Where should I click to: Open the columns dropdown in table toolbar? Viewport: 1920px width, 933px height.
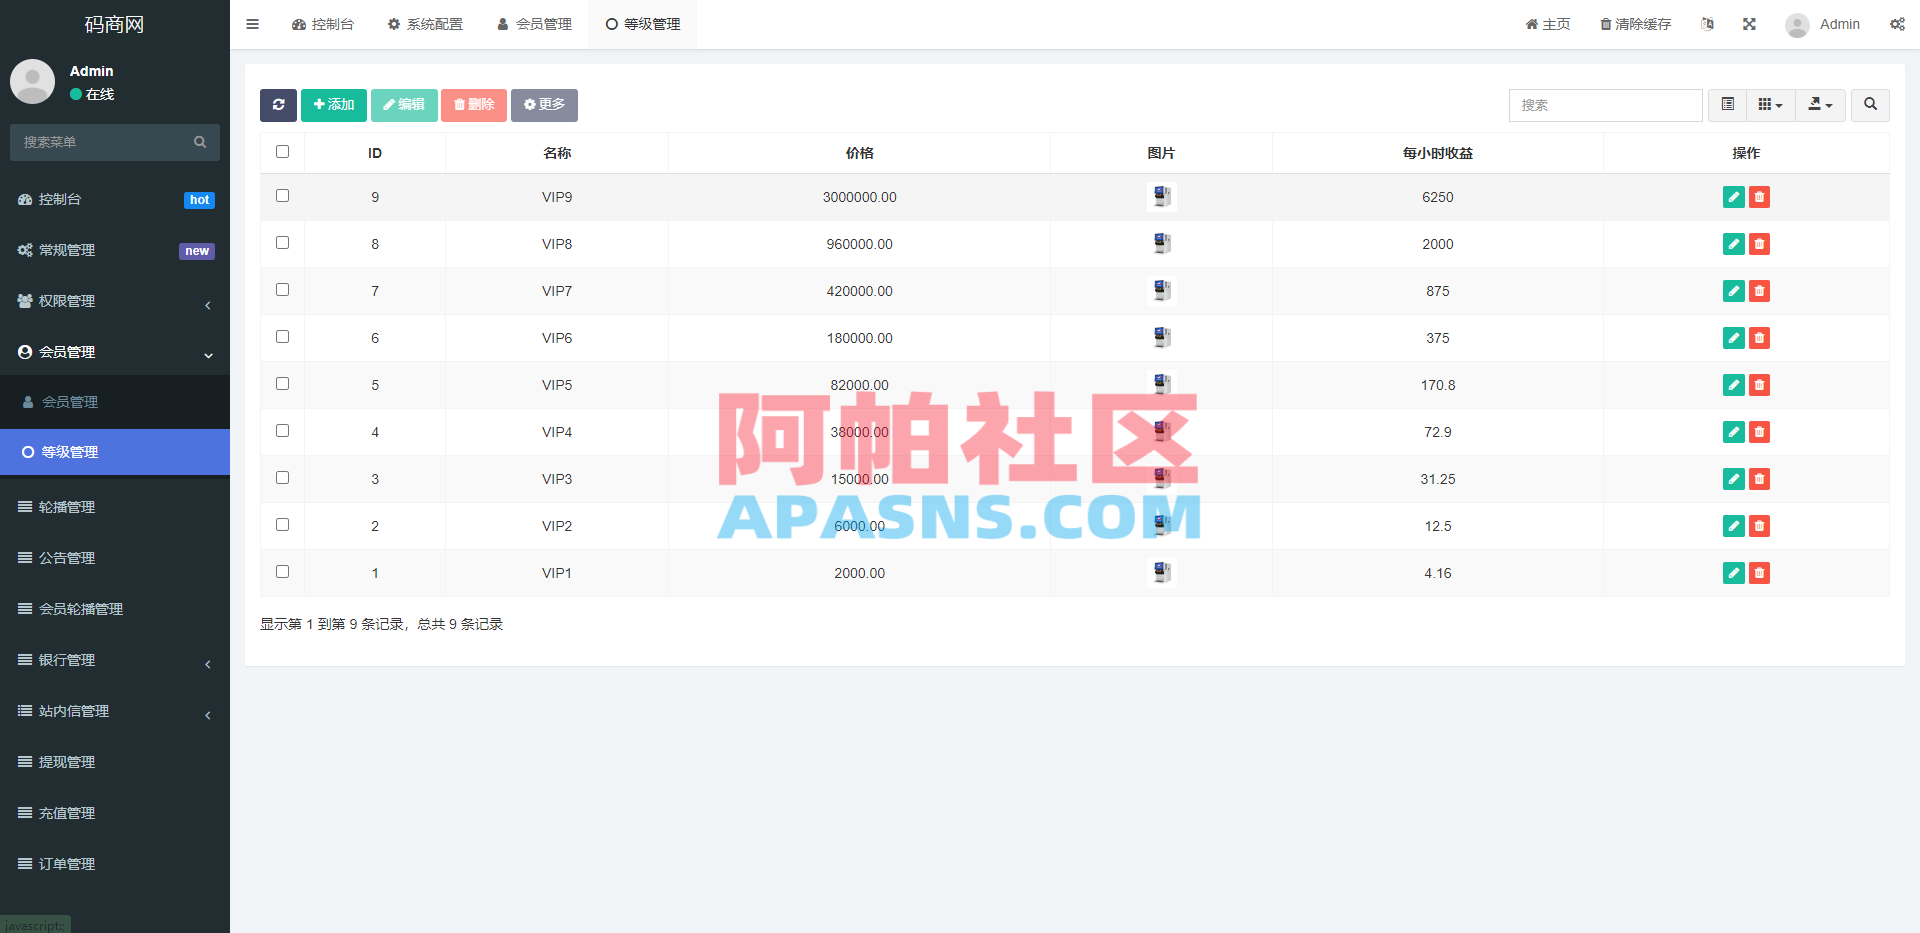click(x=1769, y=104)
